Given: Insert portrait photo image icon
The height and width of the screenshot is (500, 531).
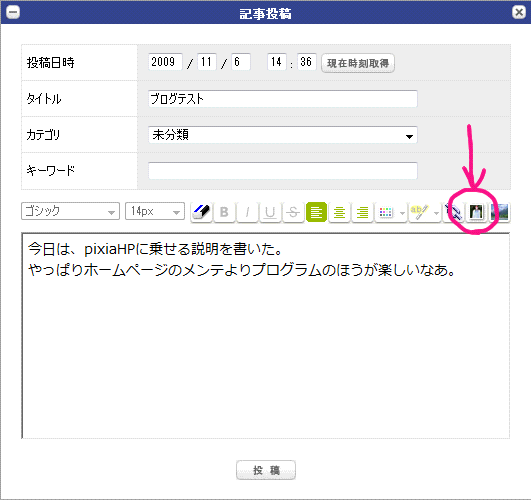Looking at the screenshot, I should 476,212.
